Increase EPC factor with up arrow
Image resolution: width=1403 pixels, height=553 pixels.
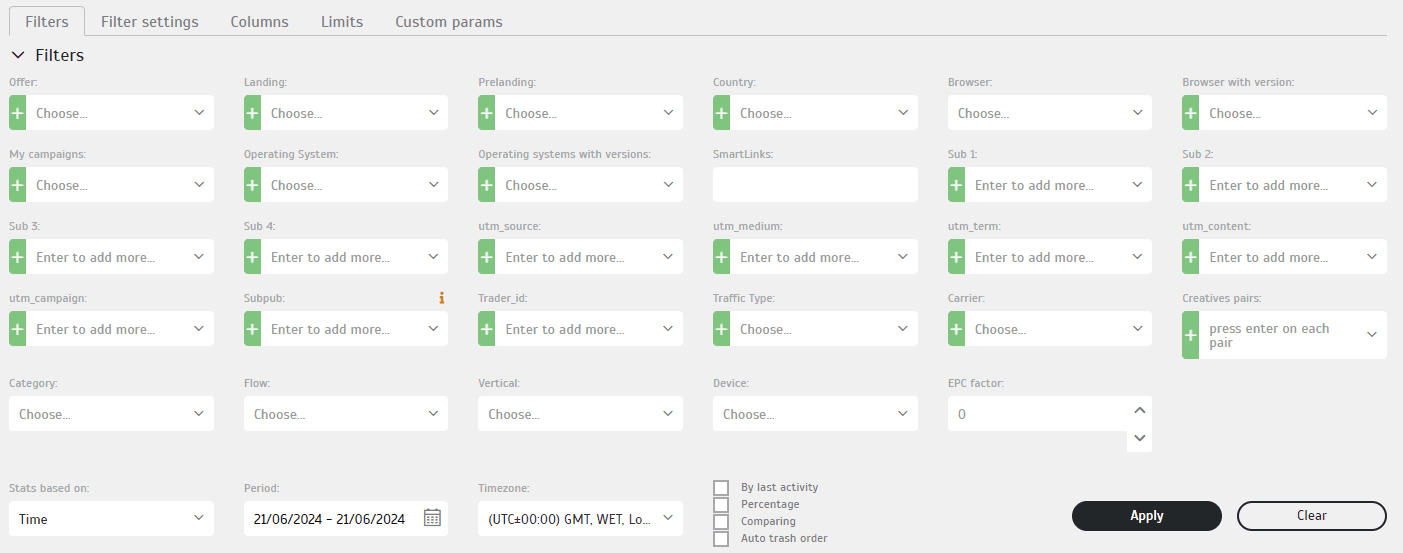tap(1139, 410)
